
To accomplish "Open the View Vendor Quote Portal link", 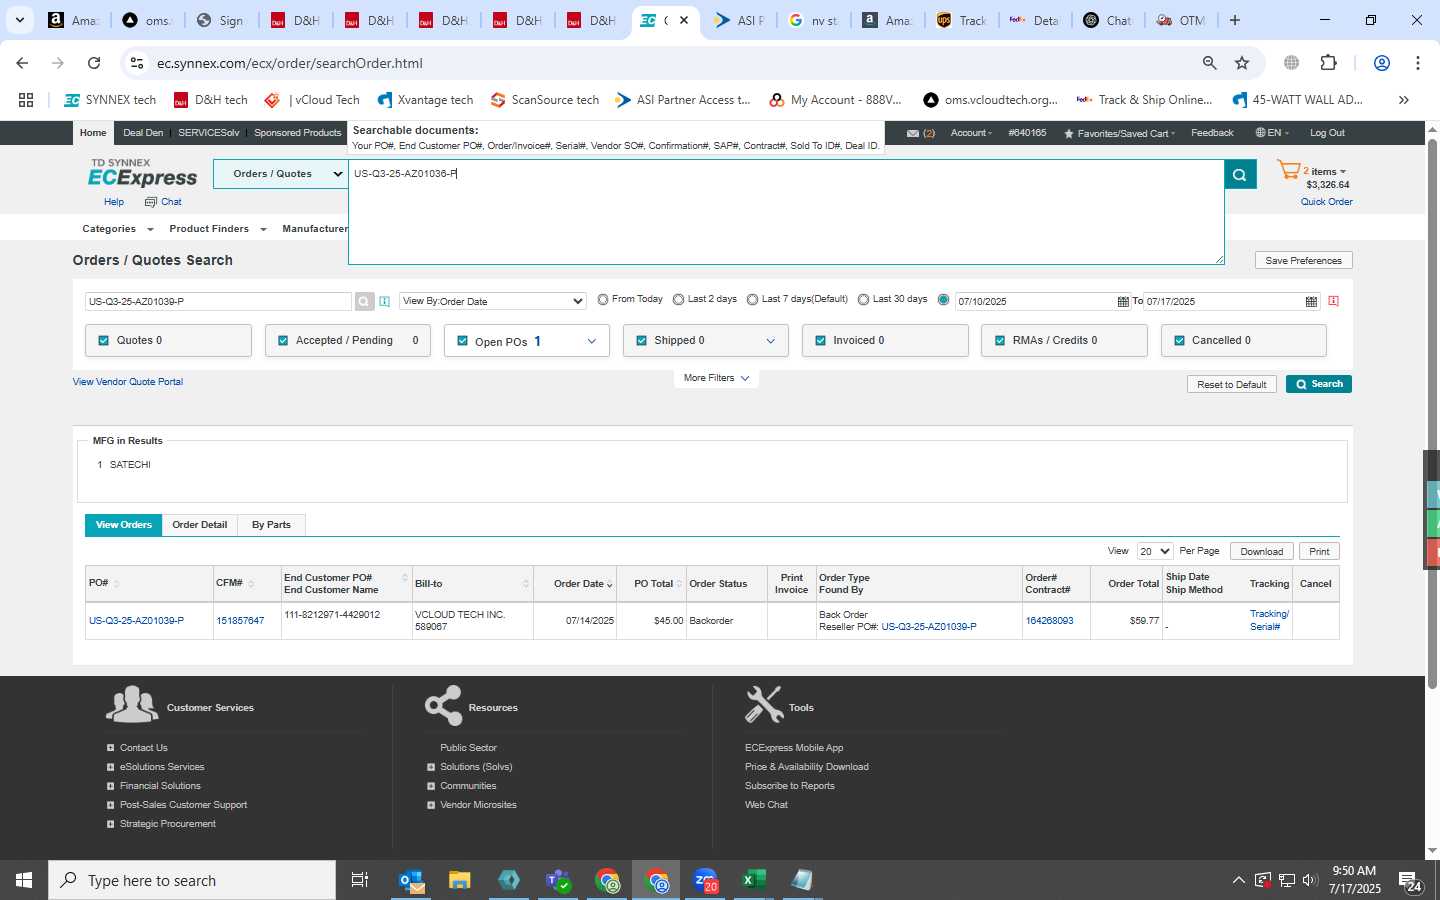I will (128, 382).
